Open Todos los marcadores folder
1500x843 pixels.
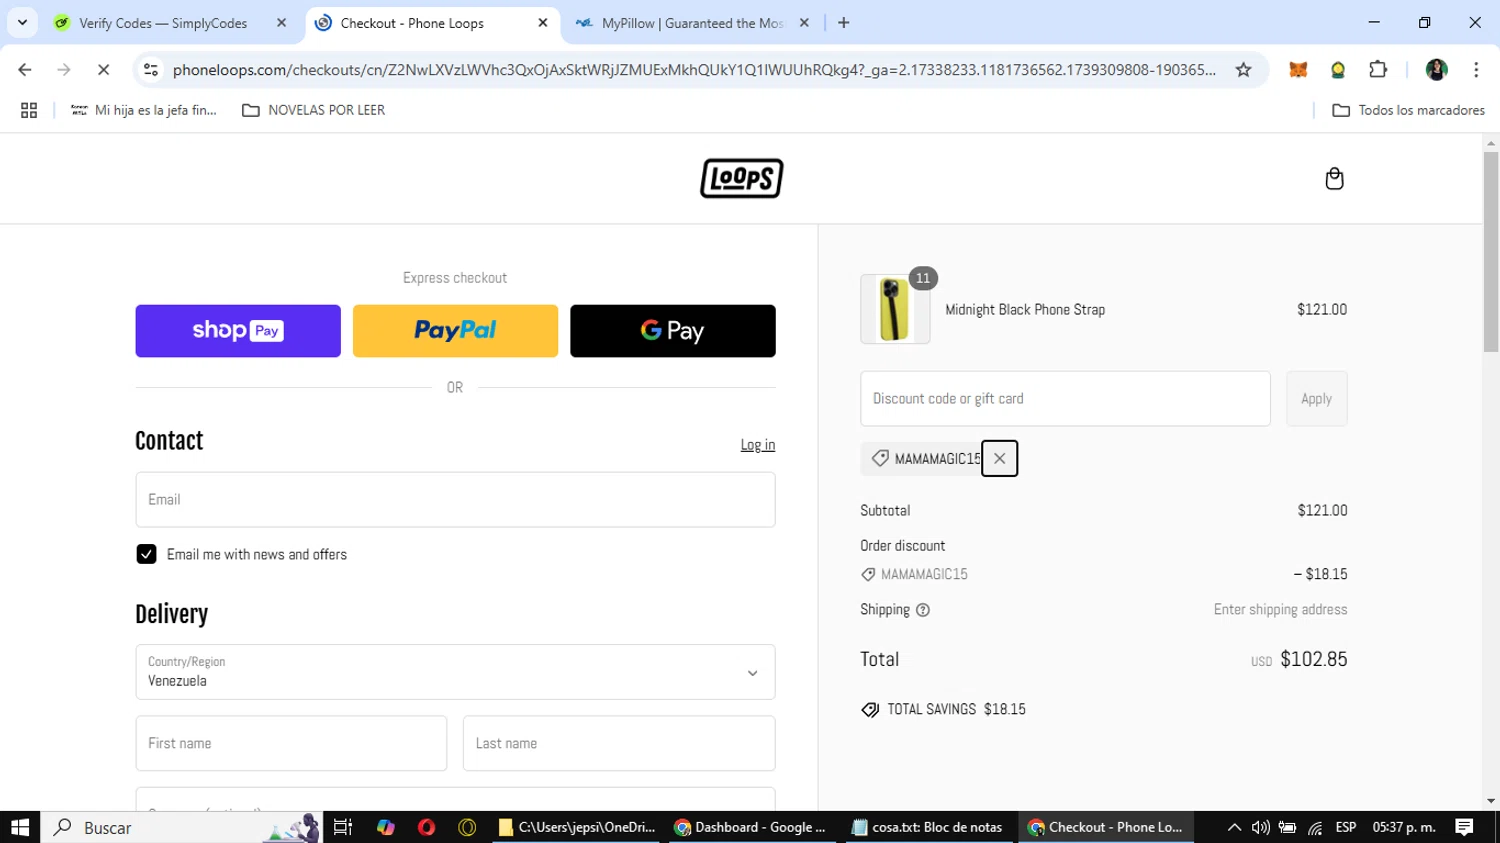coord(1409,110)
